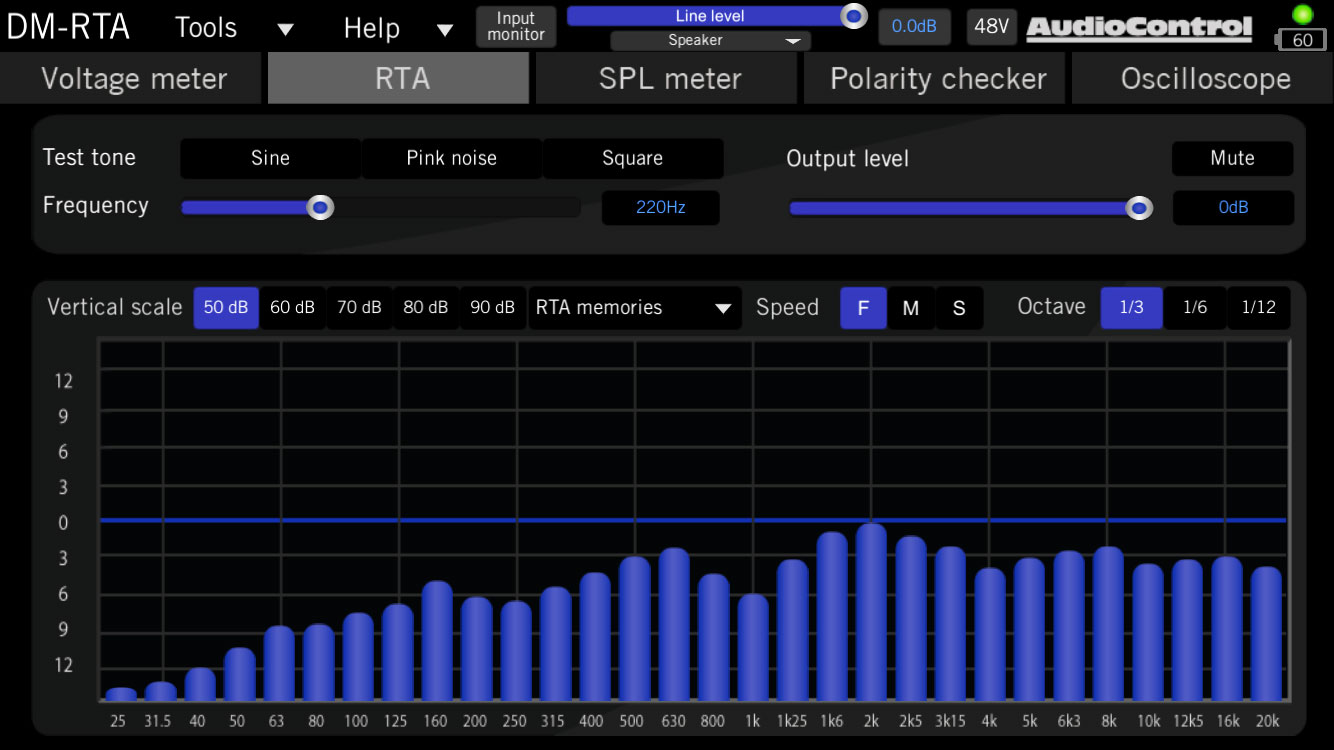This screenshot has width=1334, height=750.
Task: Click the 20k frequency bar
Action: click(1266, 634)
